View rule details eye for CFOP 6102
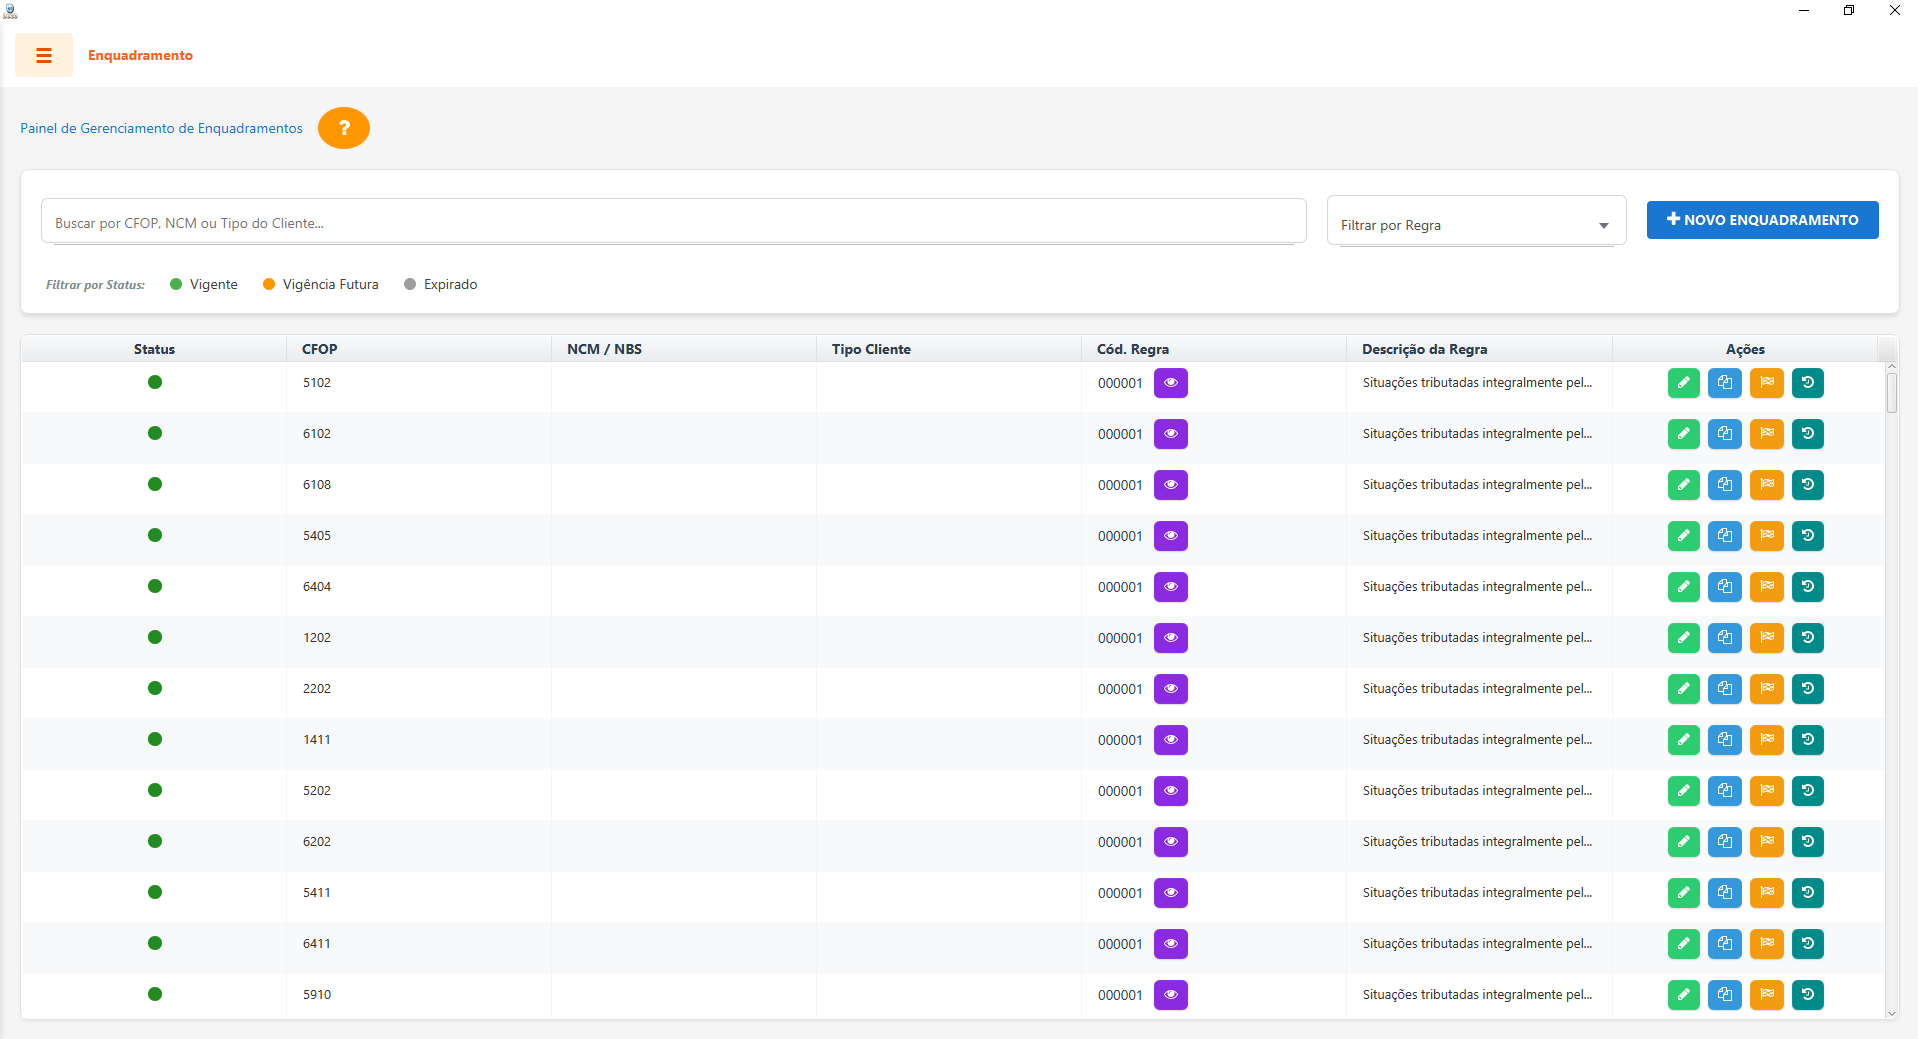Viewport: 1918px width, 1039px height. coord(1171,434)
